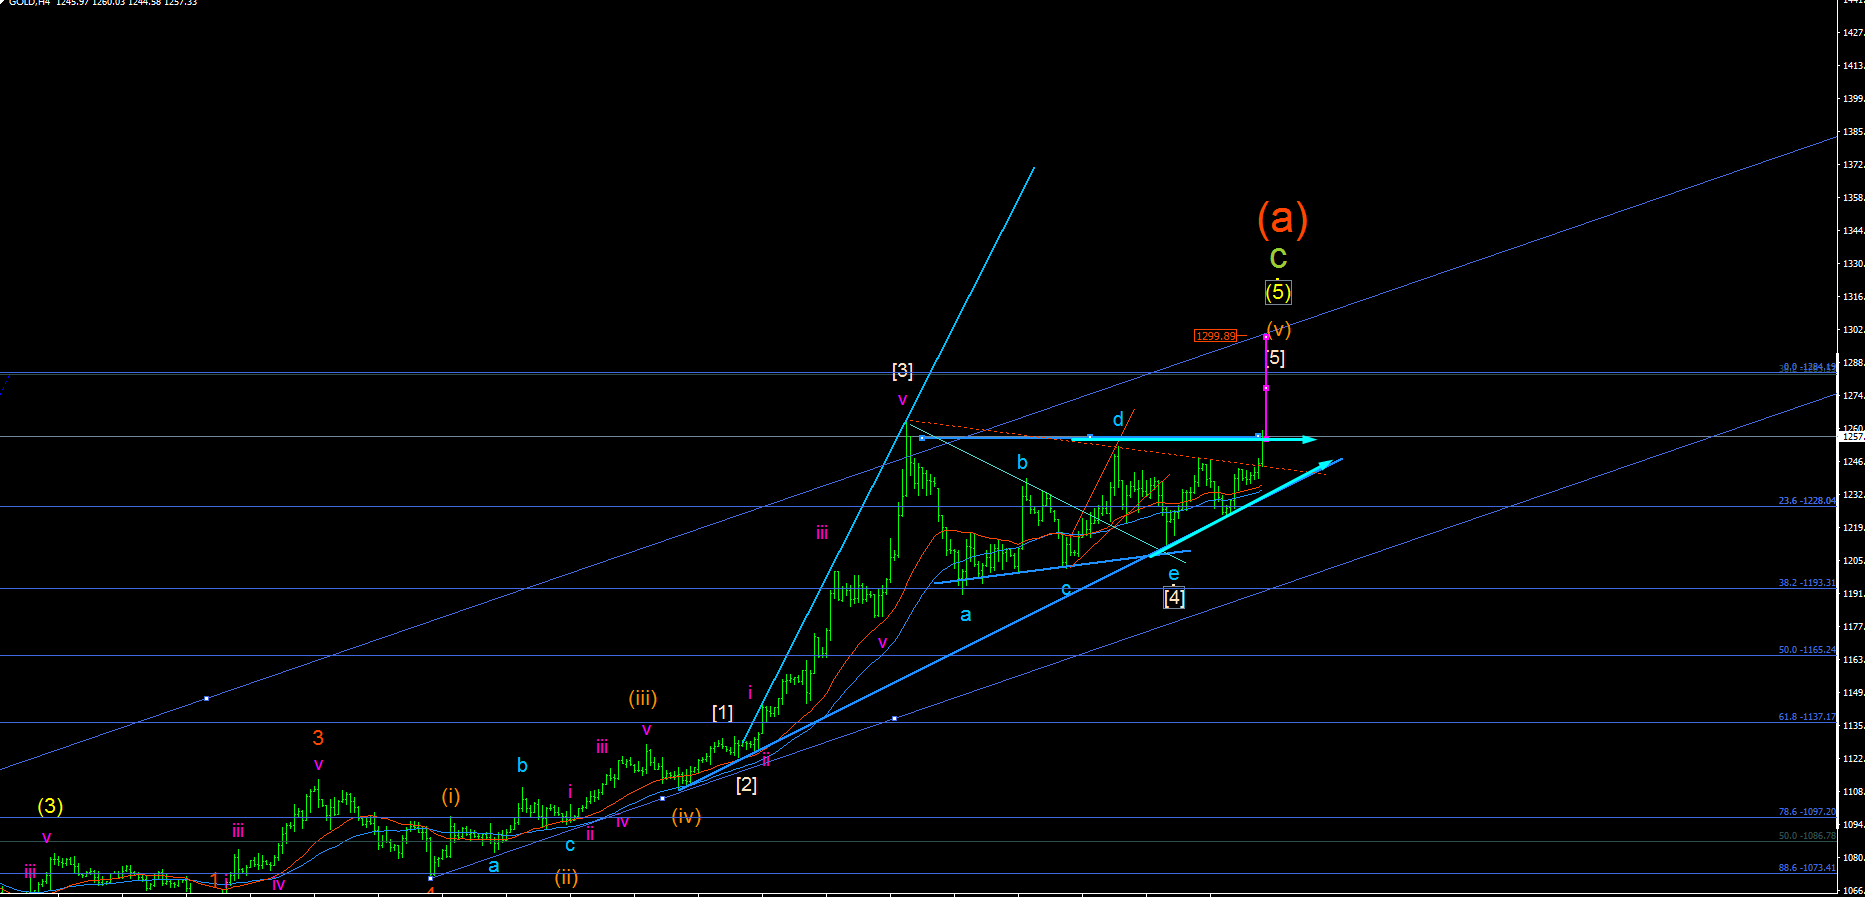Click 1399 on the price scale

point(1853,99)
